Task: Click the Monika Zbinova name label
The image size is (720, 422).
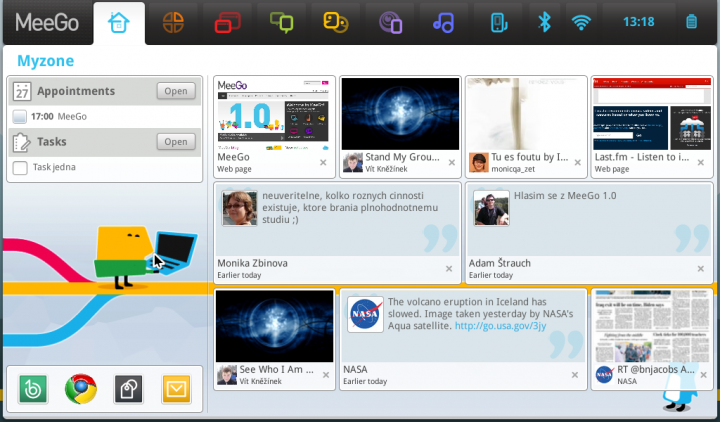Action: coord(253,263)
